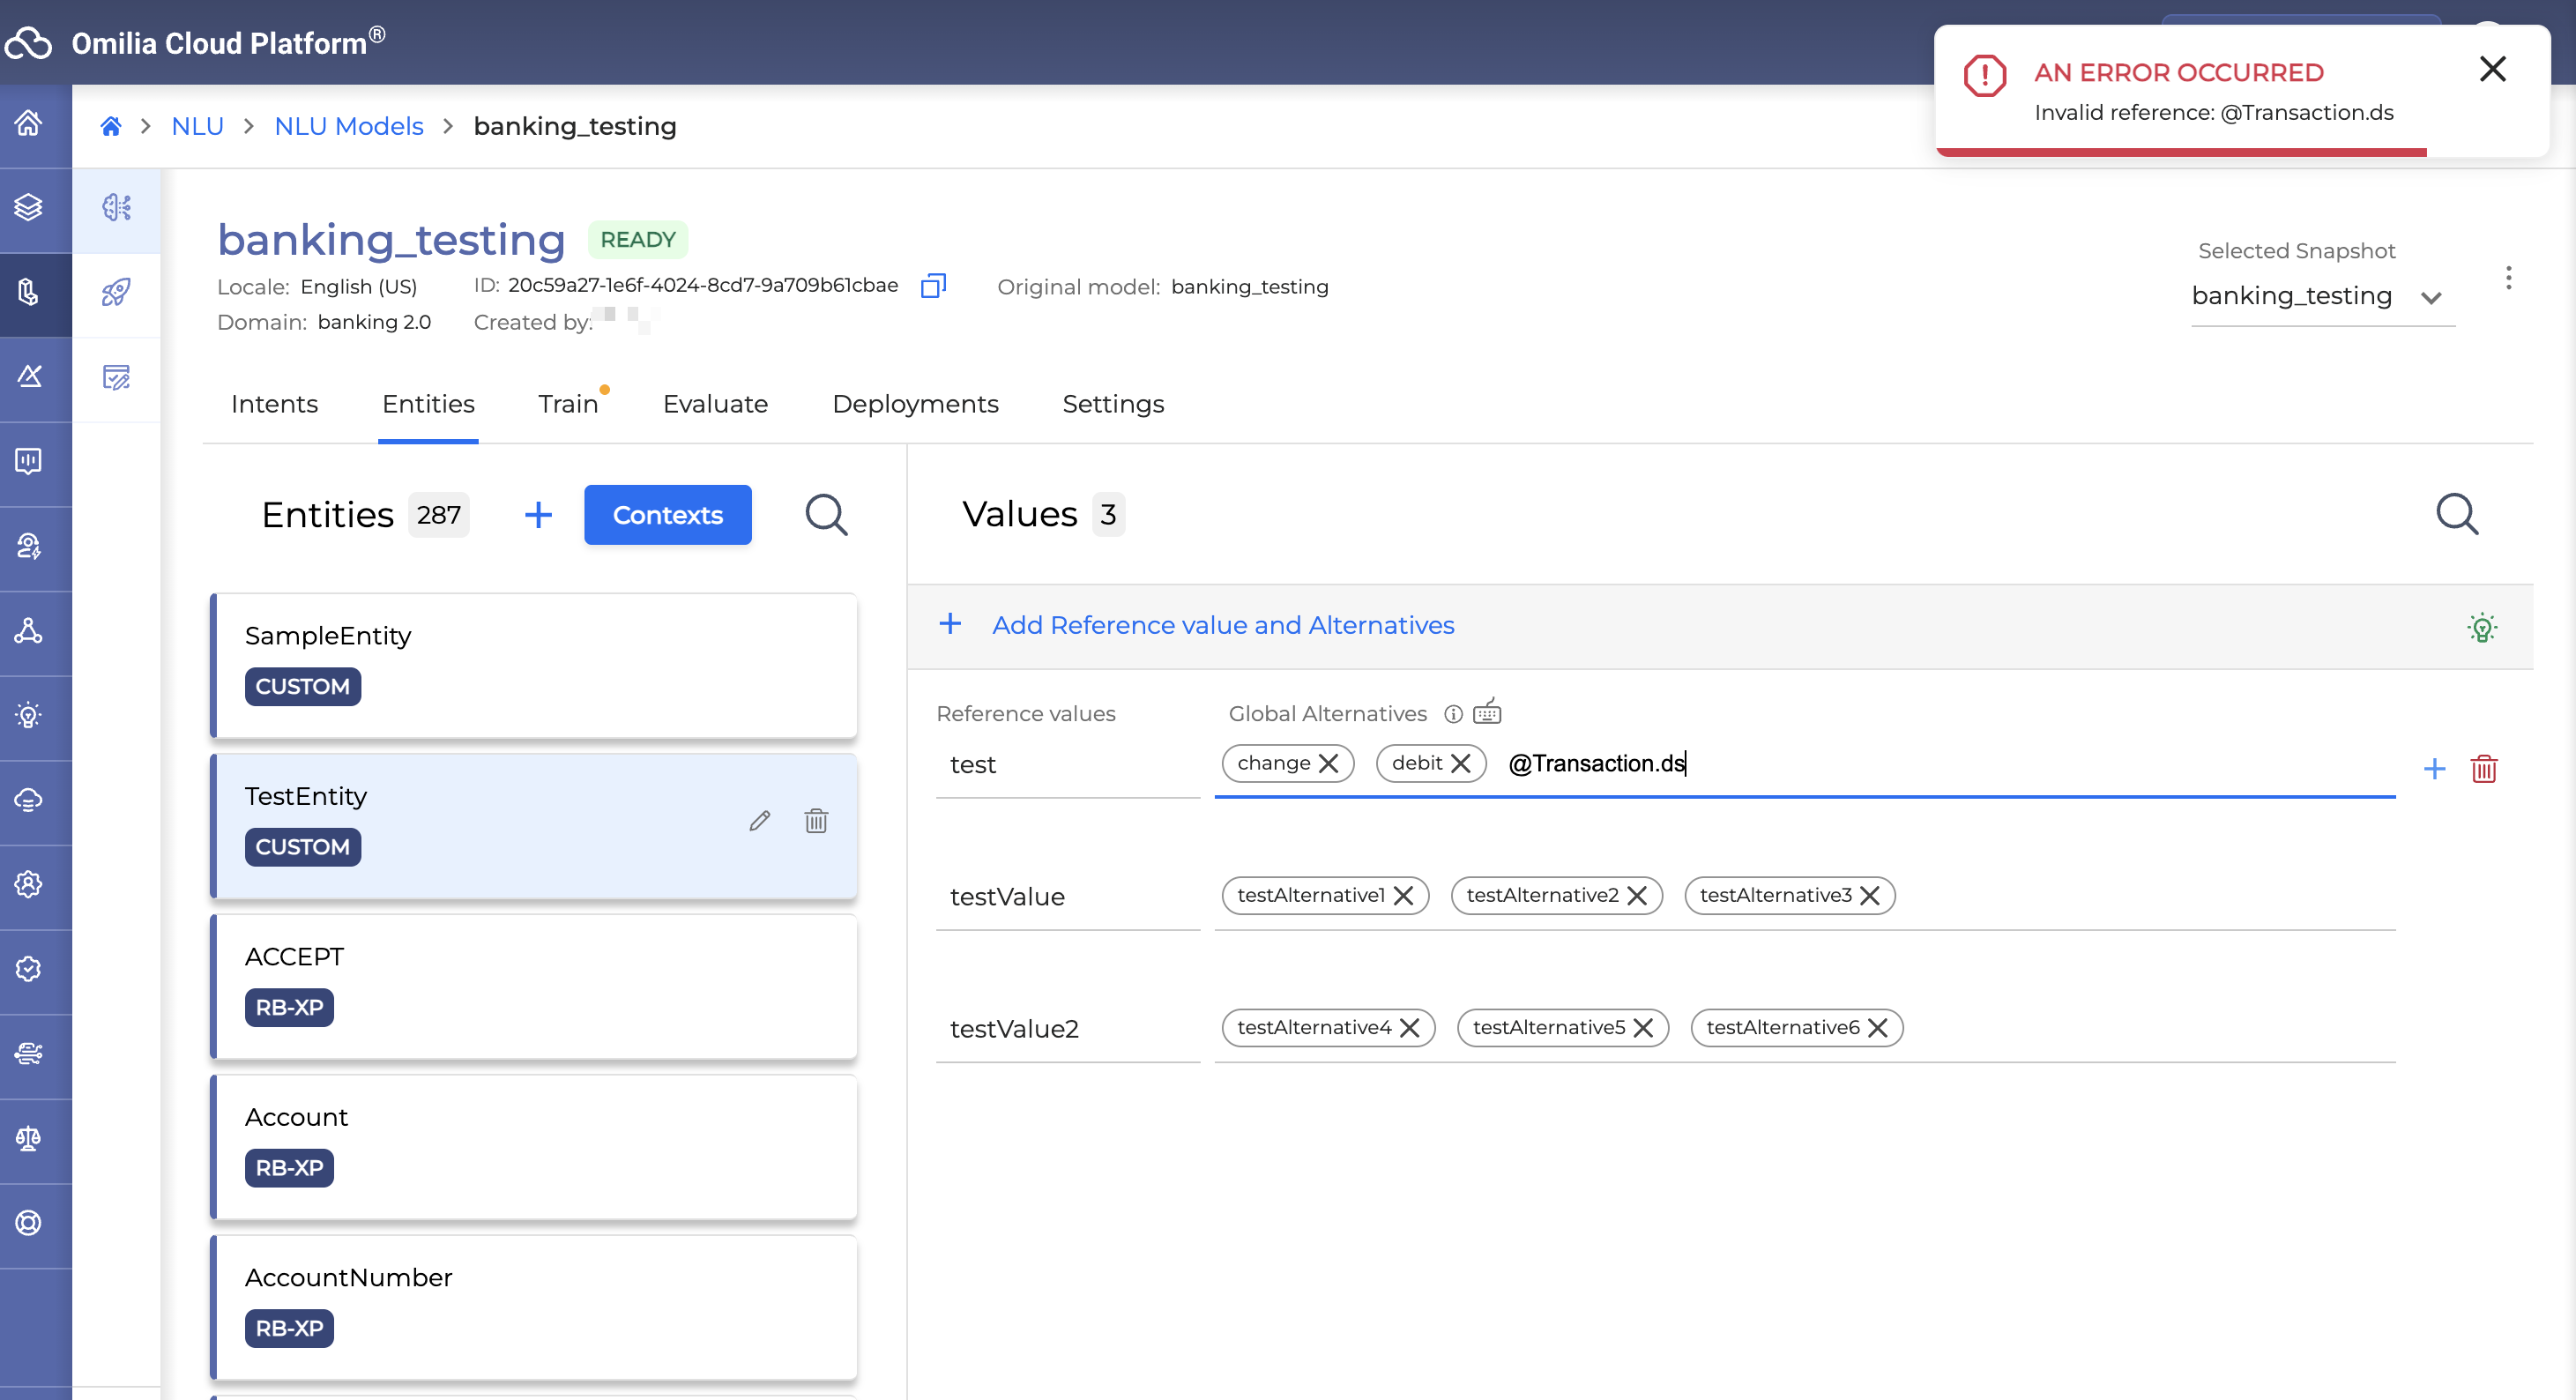Switch to the Intents tab
Screen dimensions: 2576x1400
tap(274, 404)
